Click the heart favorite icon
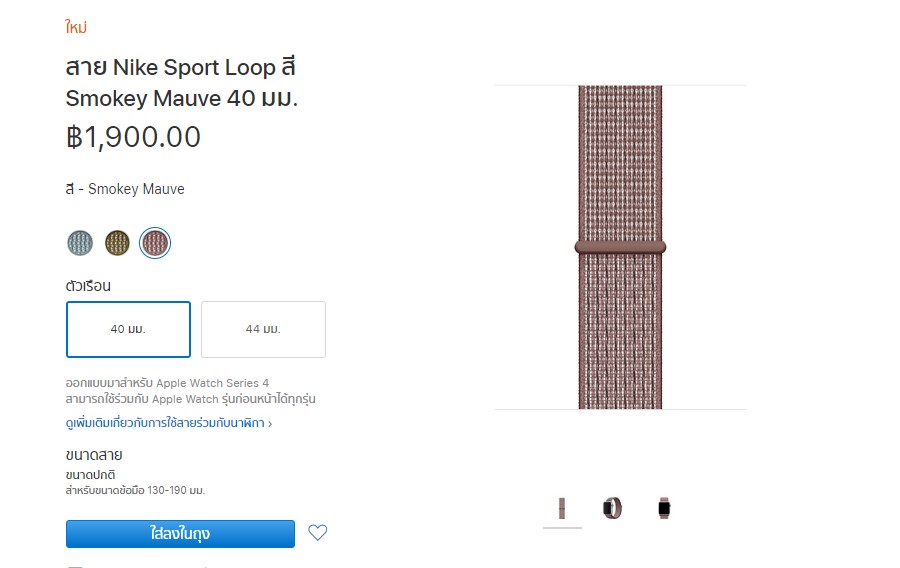The width and height of the screenshot is (900, 568). click(317, 533)
